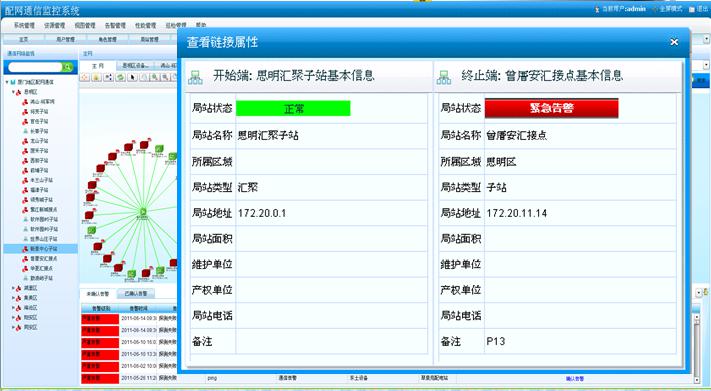This screenshot has width=711, height=391.
Task: Go to the 主页 submenu tab
Action: point(24,39)
